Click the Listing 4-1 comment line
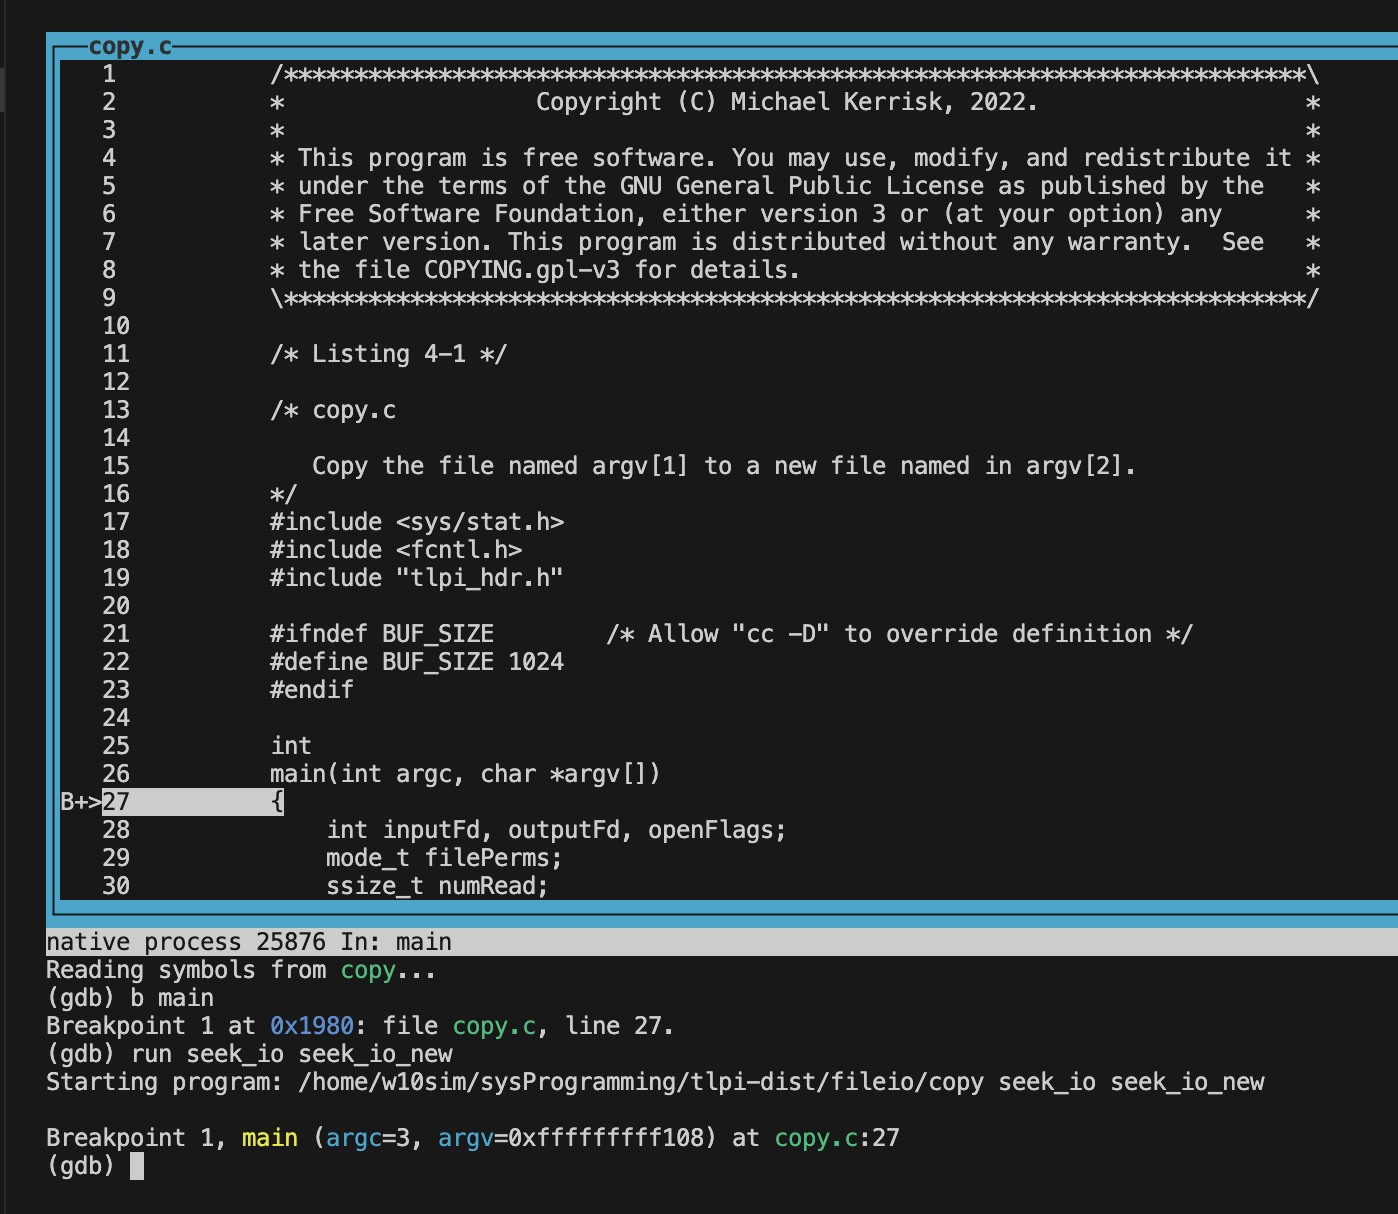Viewport: 1398px width, 1214px height. 388,354
